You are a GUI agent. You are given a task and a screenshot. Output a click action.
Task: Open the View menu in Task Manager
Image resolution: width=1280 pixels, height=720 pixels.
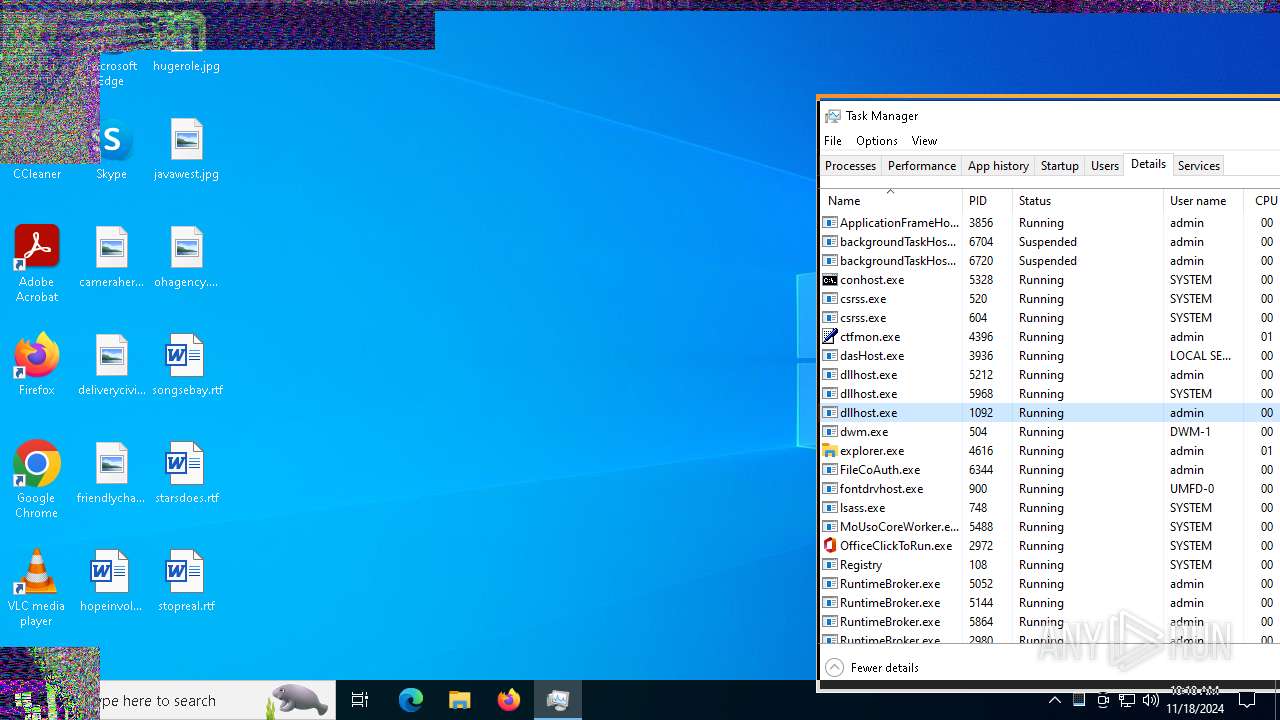point(924,141)
